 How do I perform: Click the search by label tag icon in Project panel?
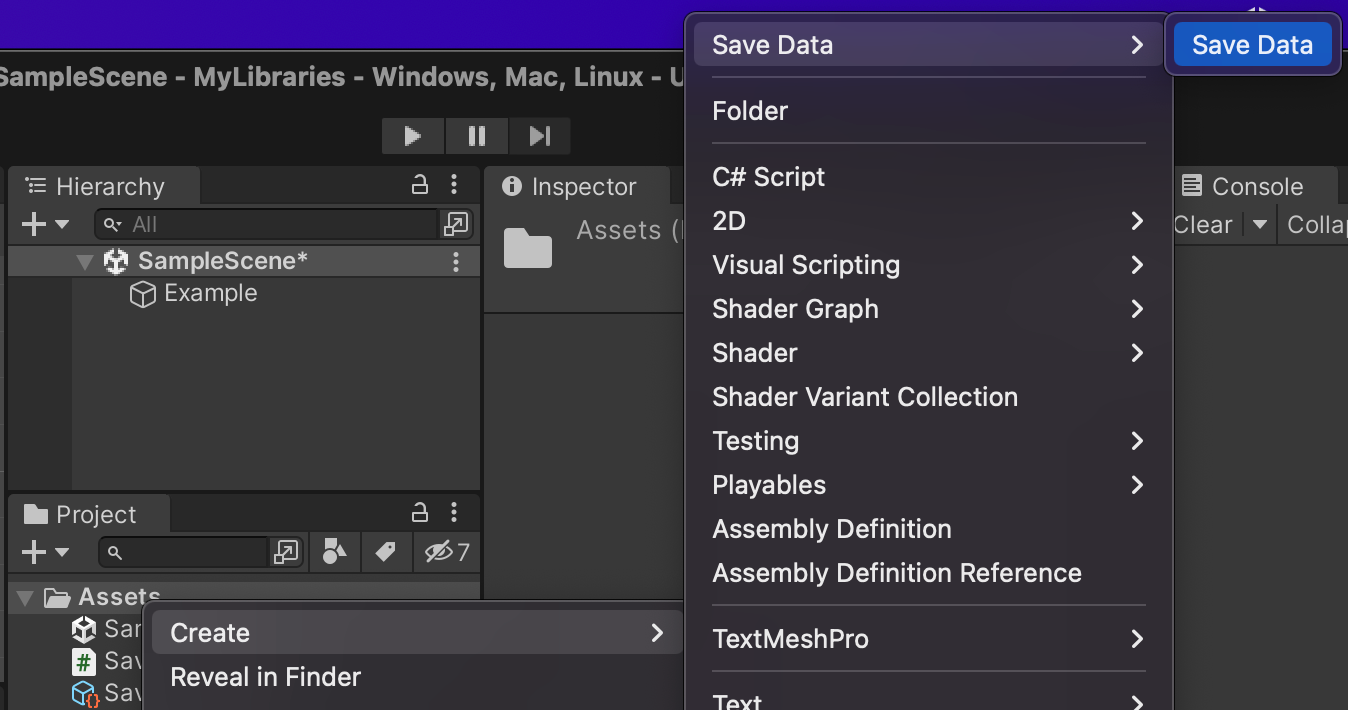point(386,552)
